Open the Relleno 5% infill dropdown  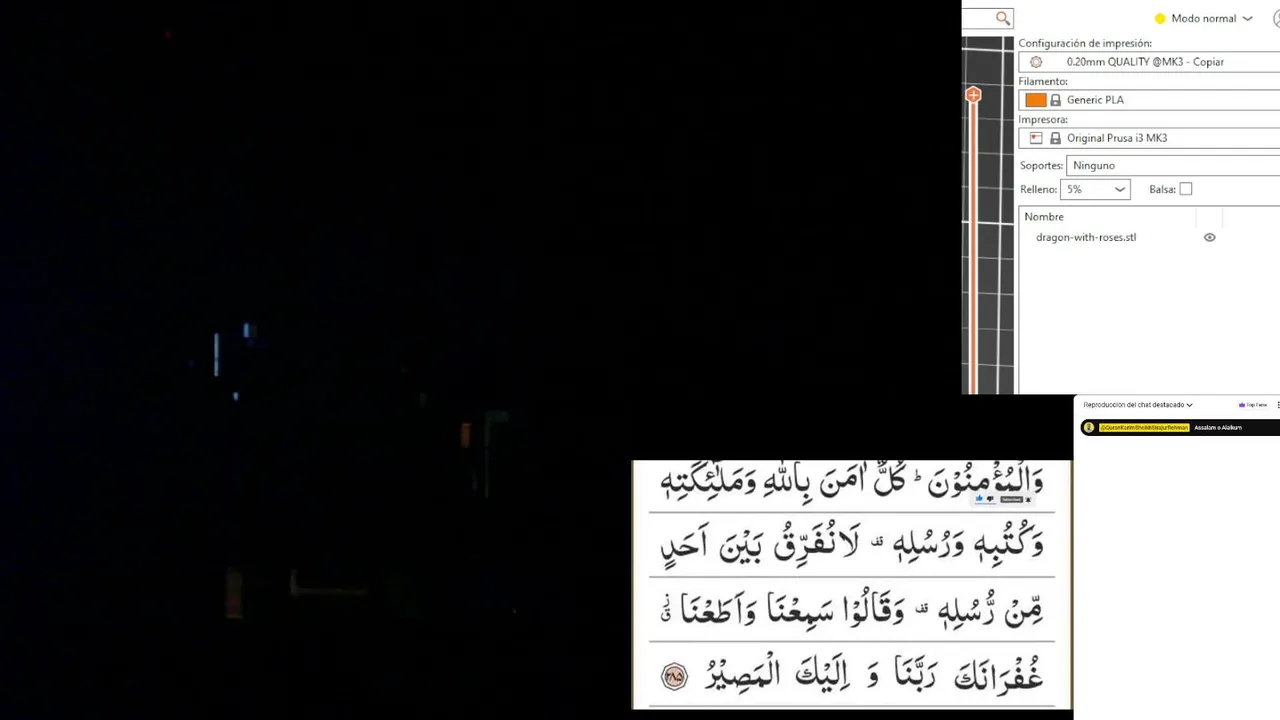1095,189
